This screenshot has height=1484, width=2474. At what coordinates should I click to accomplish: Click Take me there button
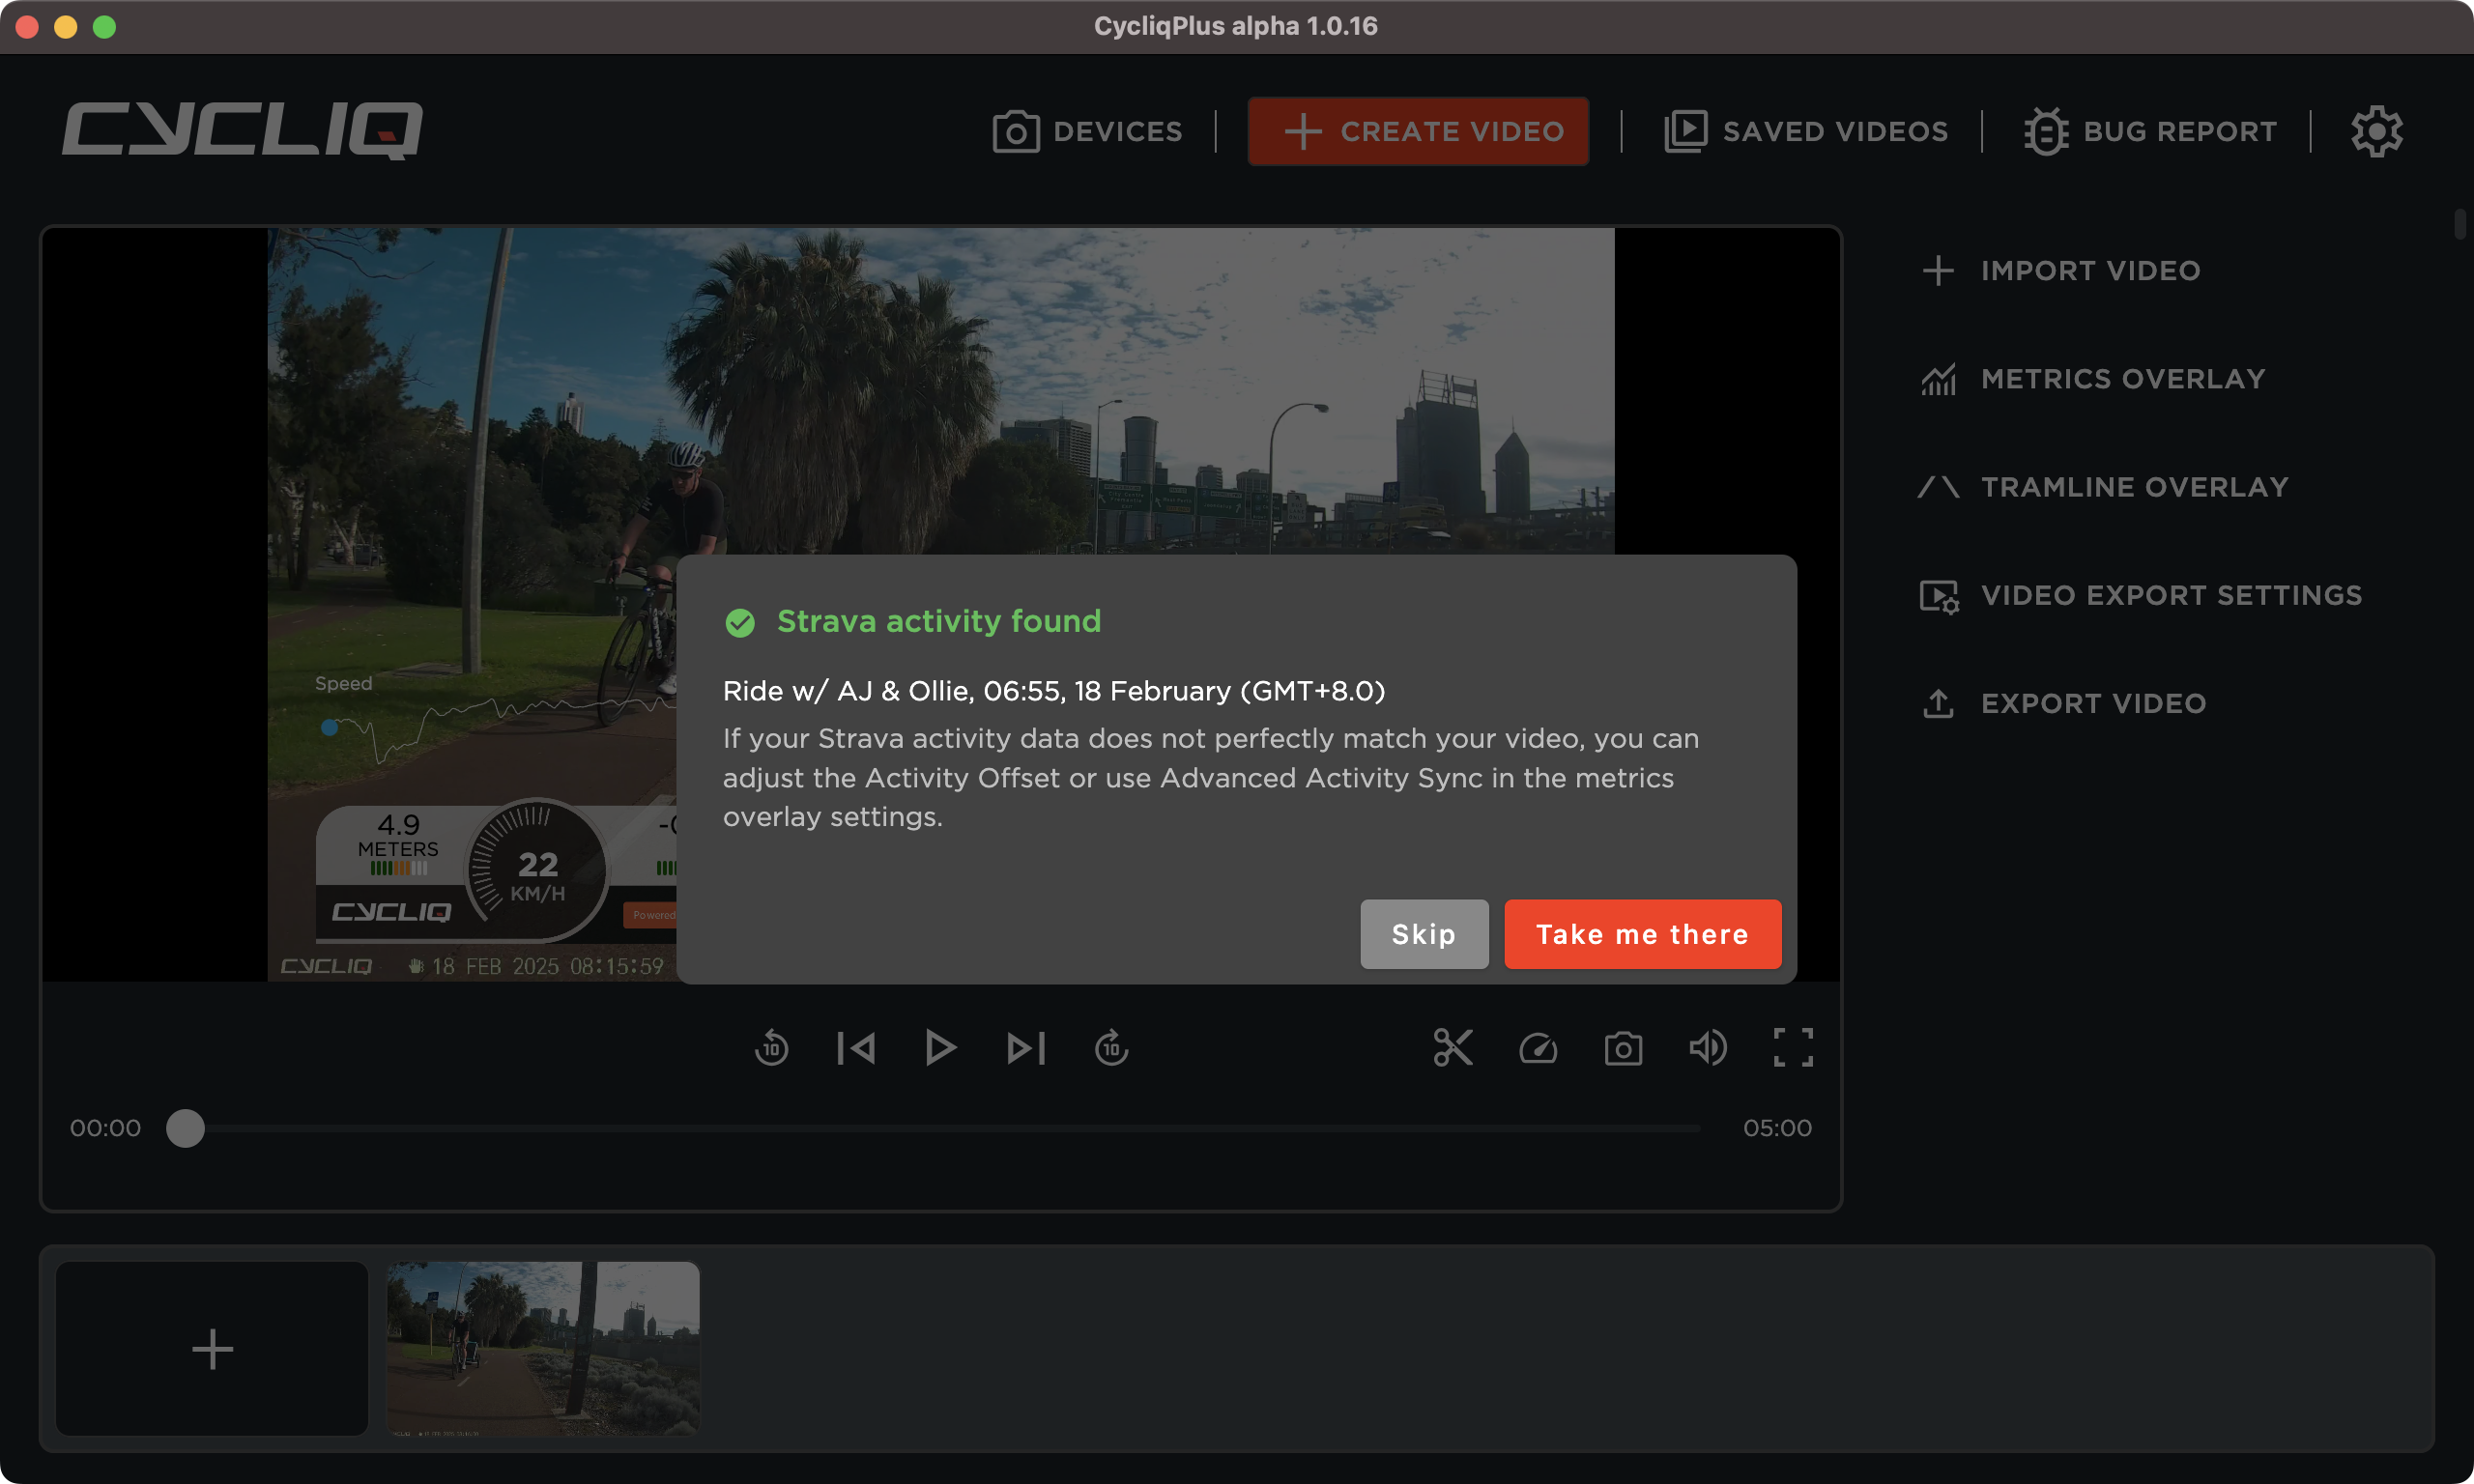pos(1642,934)
